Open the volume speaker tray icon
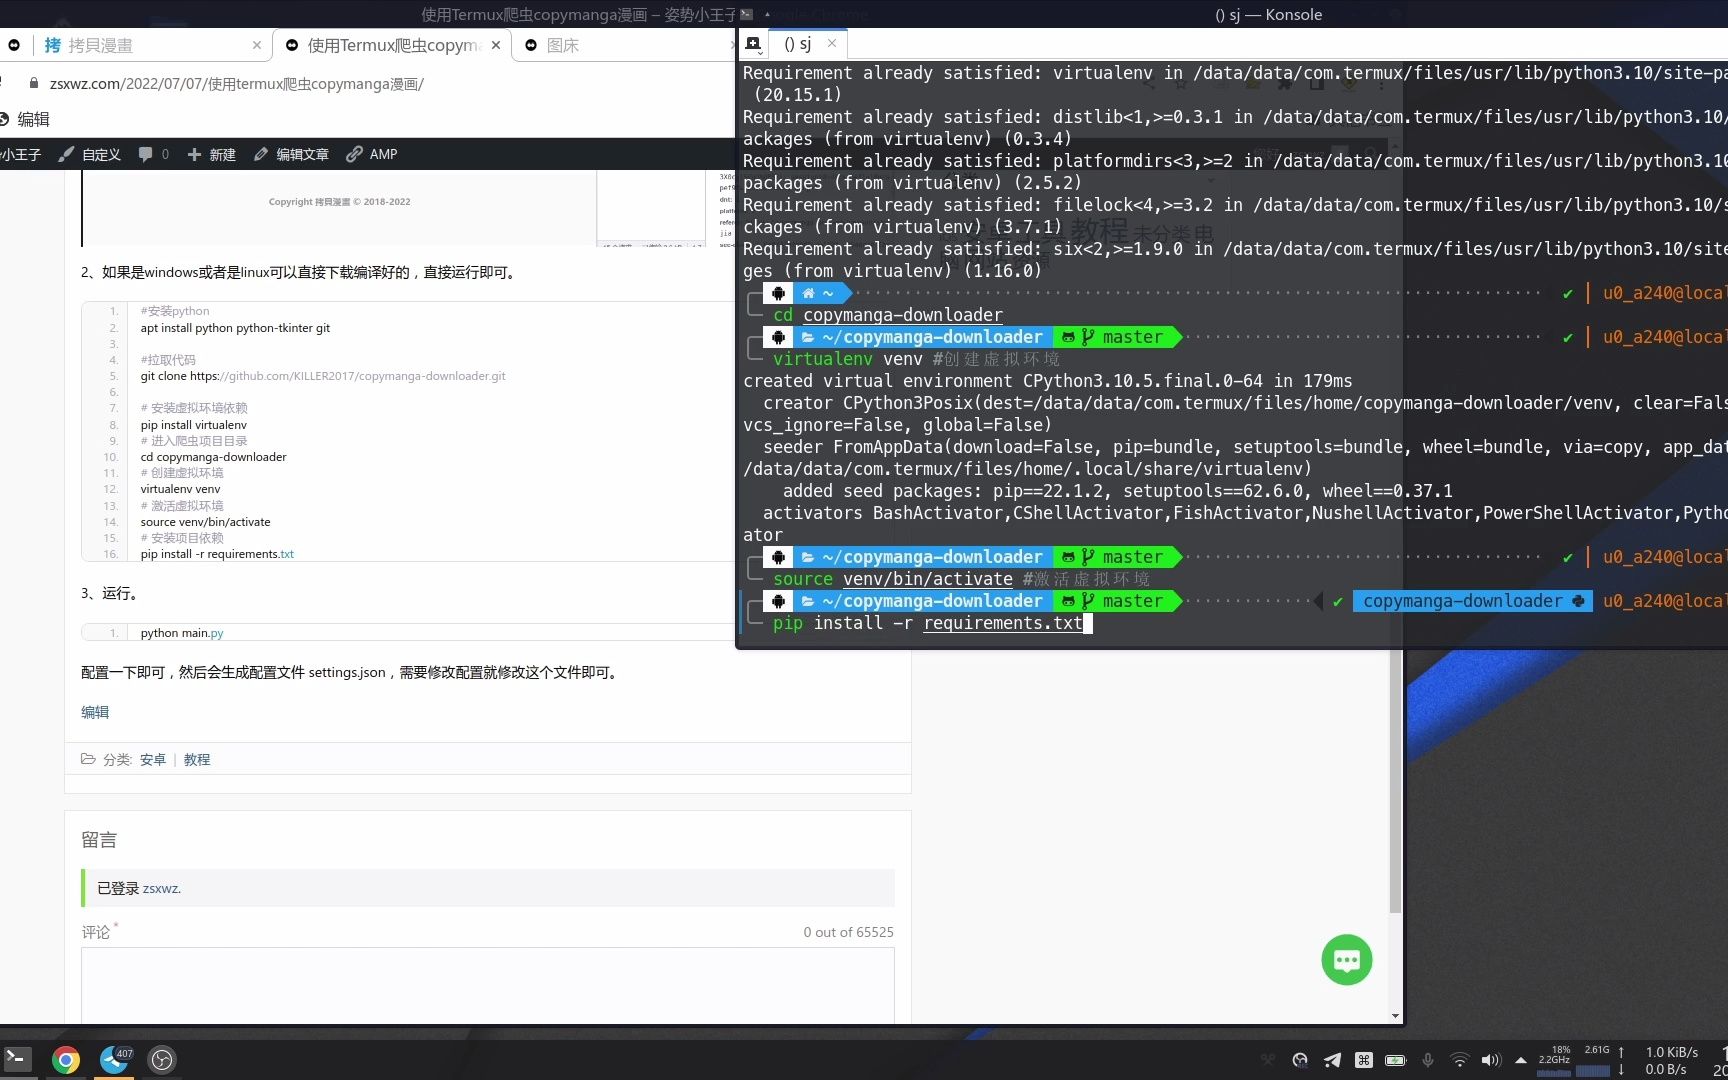The width and height of the screenshot is (1728, 1080). point(1491,1060)
